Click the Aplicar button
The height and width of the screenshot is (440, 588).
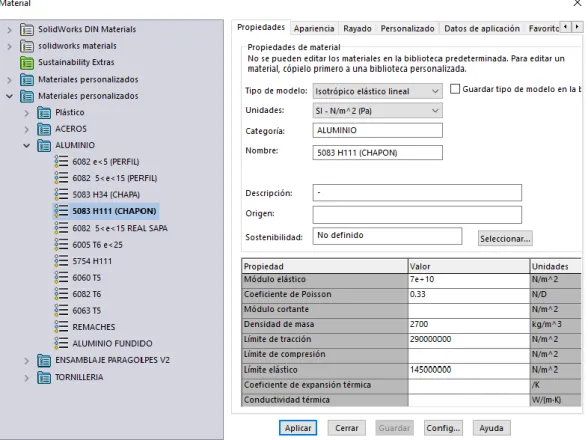[x=298, y=428]
